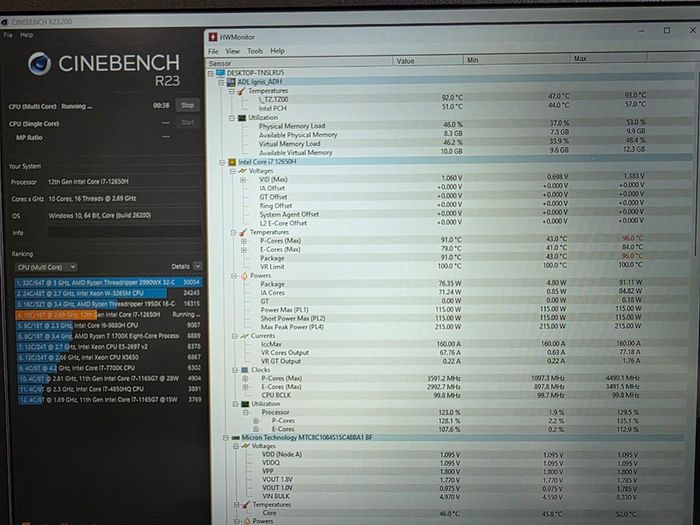The height and width of the screenshot is (525, 700).
Task: Click the thermometer icon of mainboard Temperatures
Action: tap(241, 91)
